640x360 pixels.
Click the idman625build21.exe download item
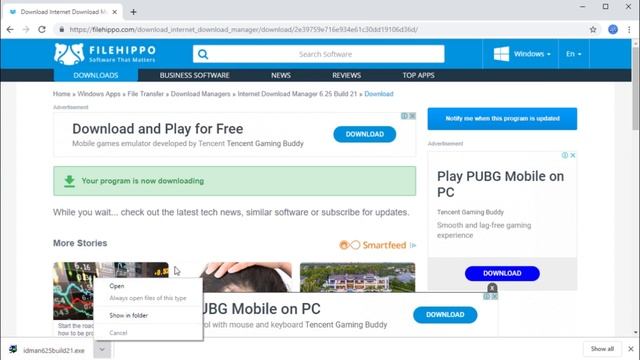pos(48,350)
